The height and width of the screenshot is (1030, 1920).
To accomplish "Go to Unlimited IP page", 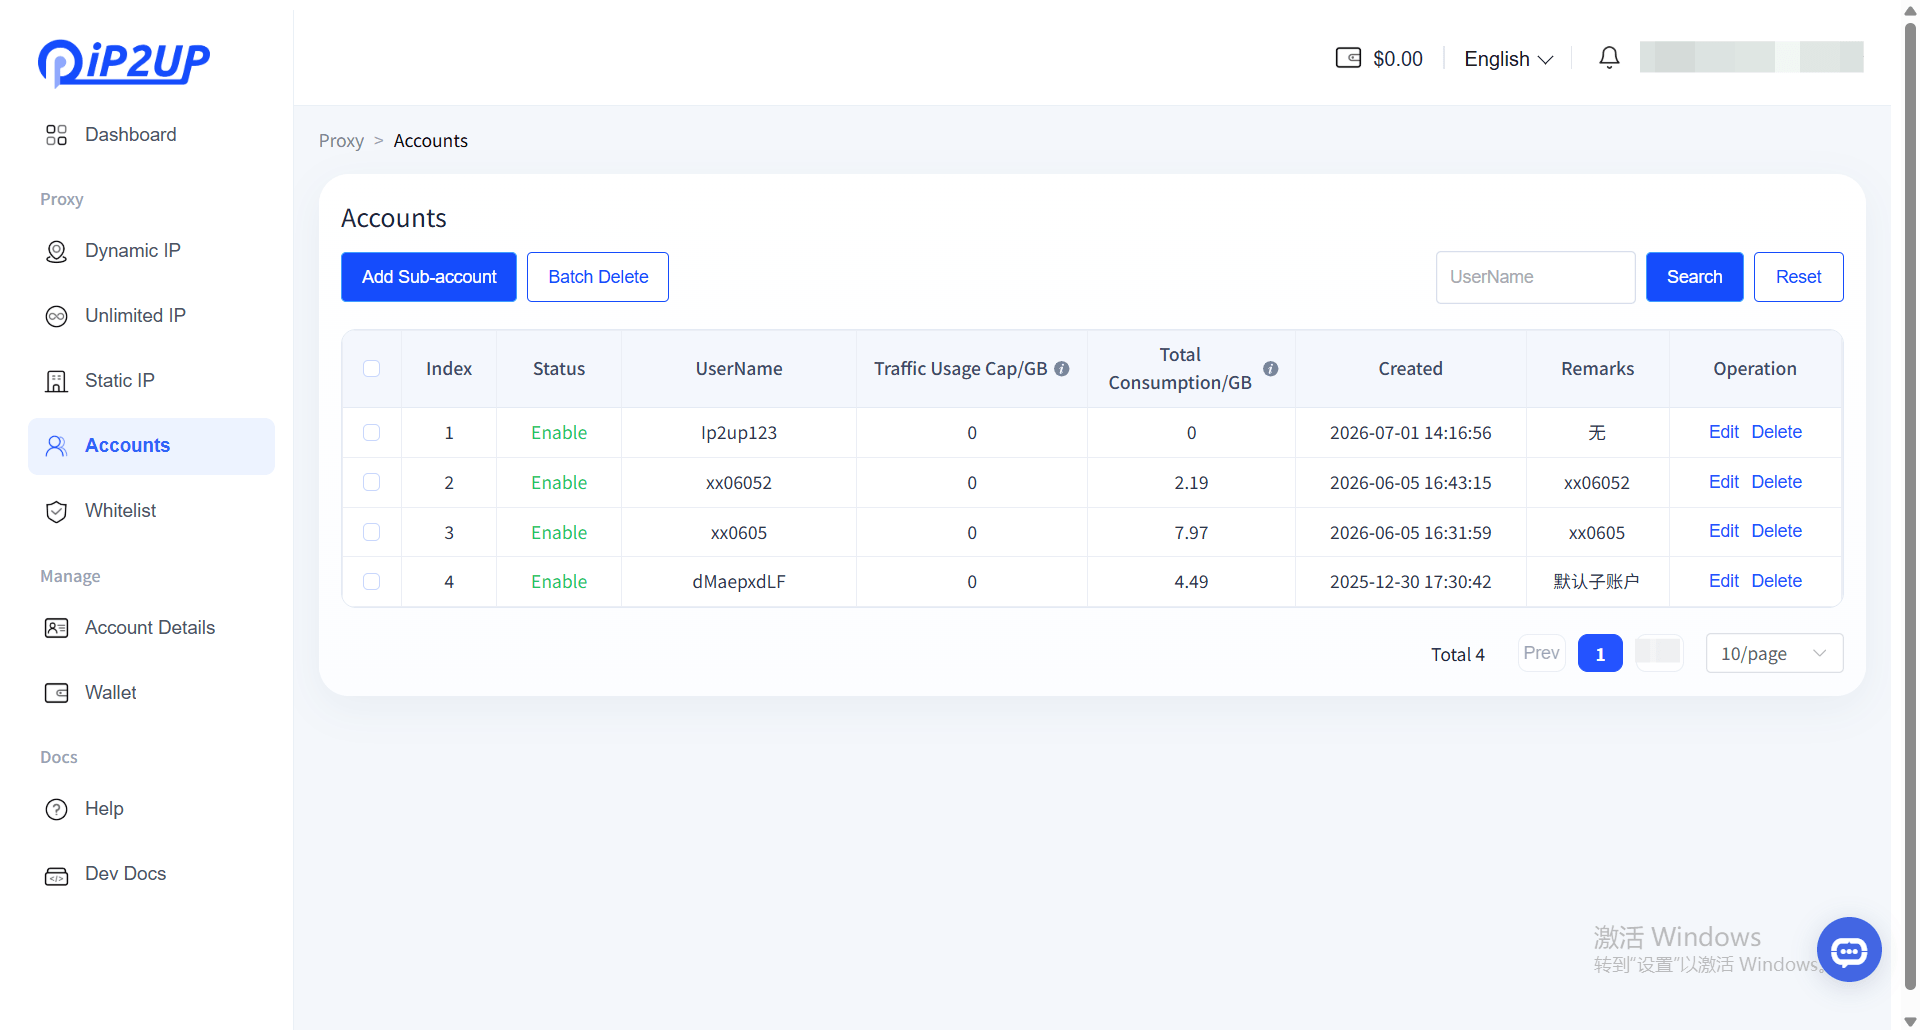I will point(151,316).
